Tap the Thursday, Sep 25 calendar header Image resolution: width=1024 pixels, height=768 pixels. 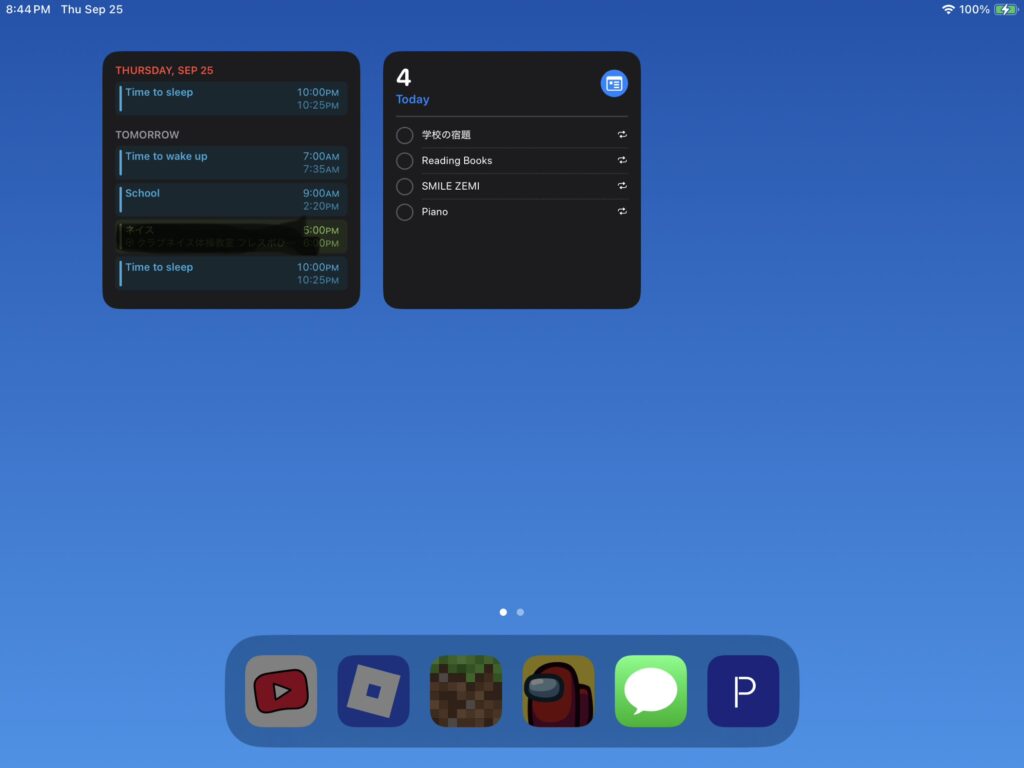click(x=164, y=71)
